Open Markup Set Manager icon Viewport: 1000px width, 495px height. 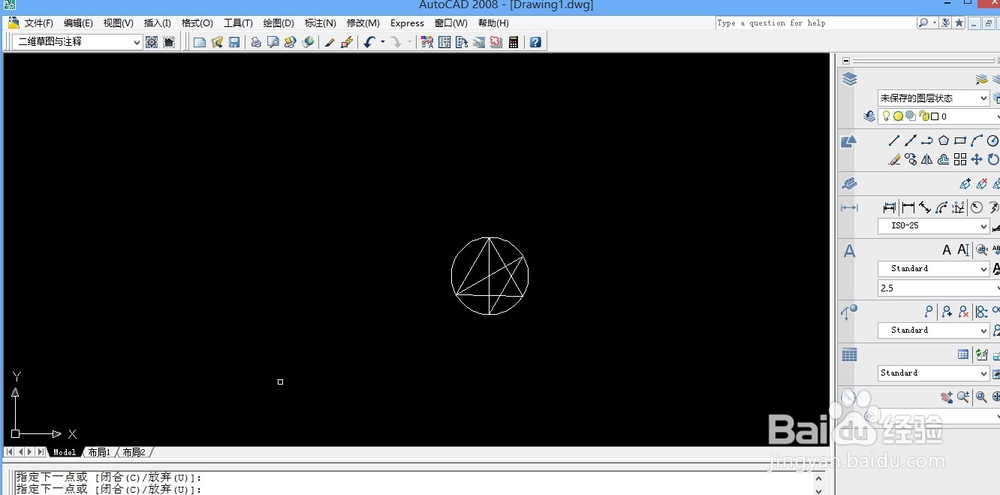click(496, 42)
